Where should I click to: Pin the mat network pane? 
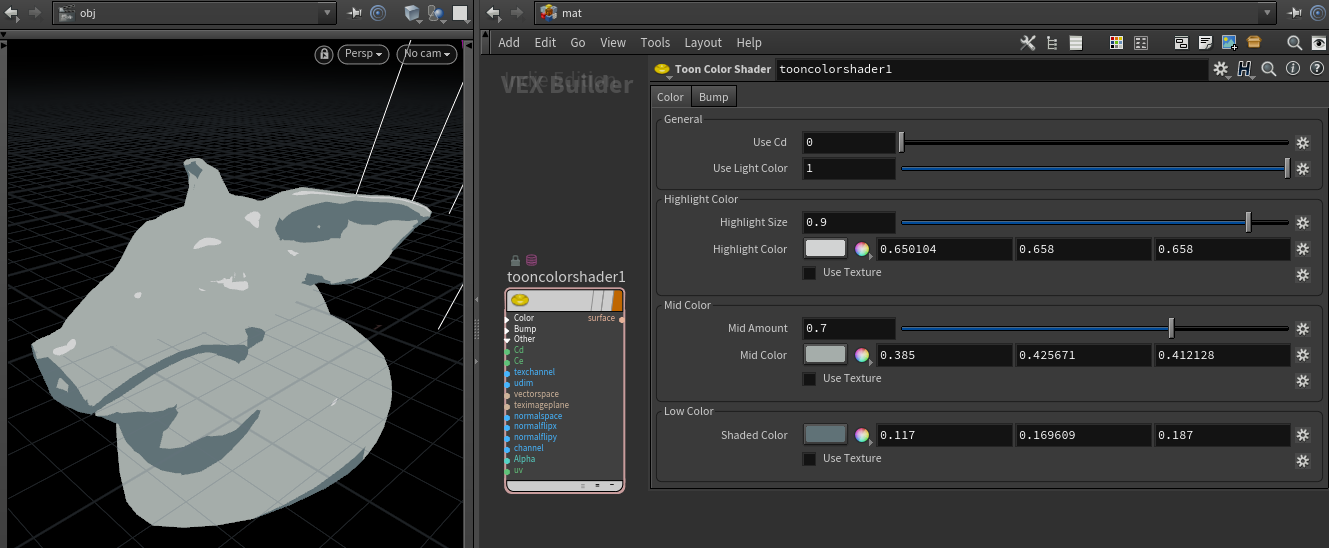point(1296,14)
